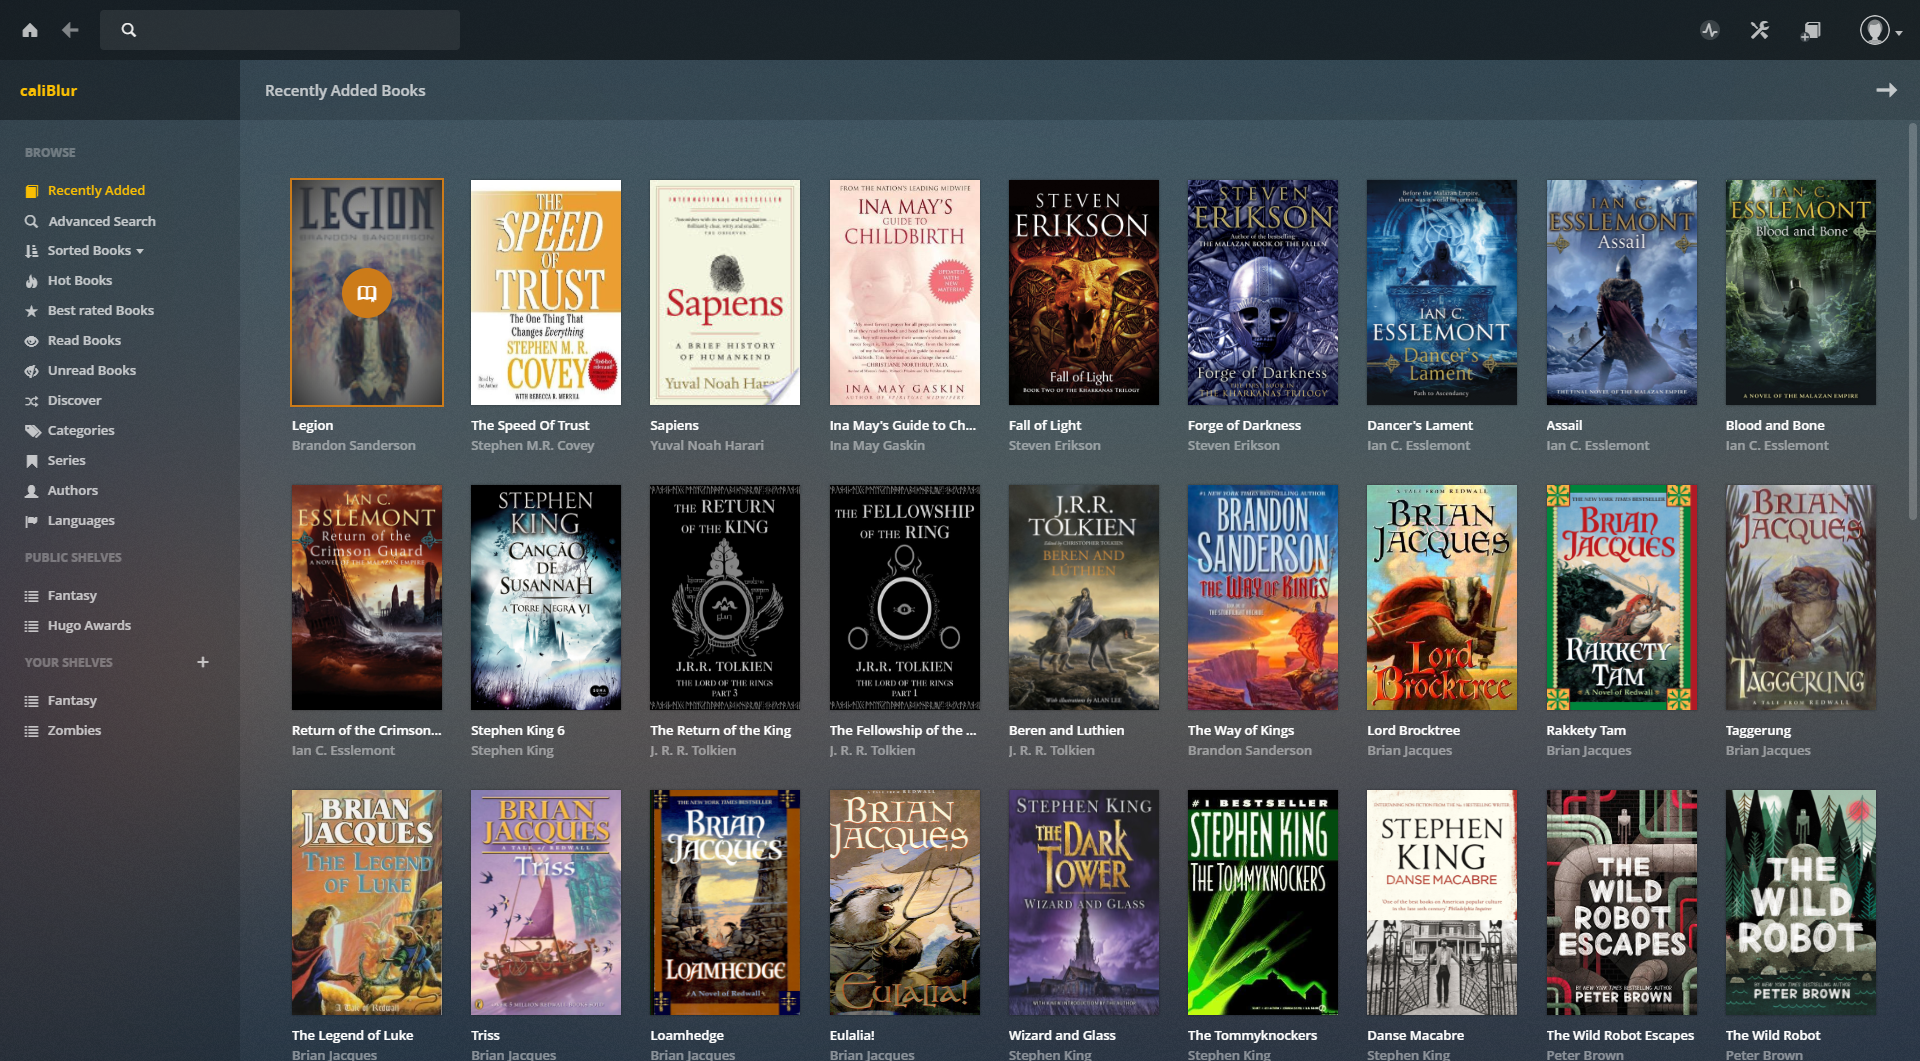The width and height of the screenshot is (1920, 1061).
Task: Click the Wizard and Glass title
Action: 1062,1036
